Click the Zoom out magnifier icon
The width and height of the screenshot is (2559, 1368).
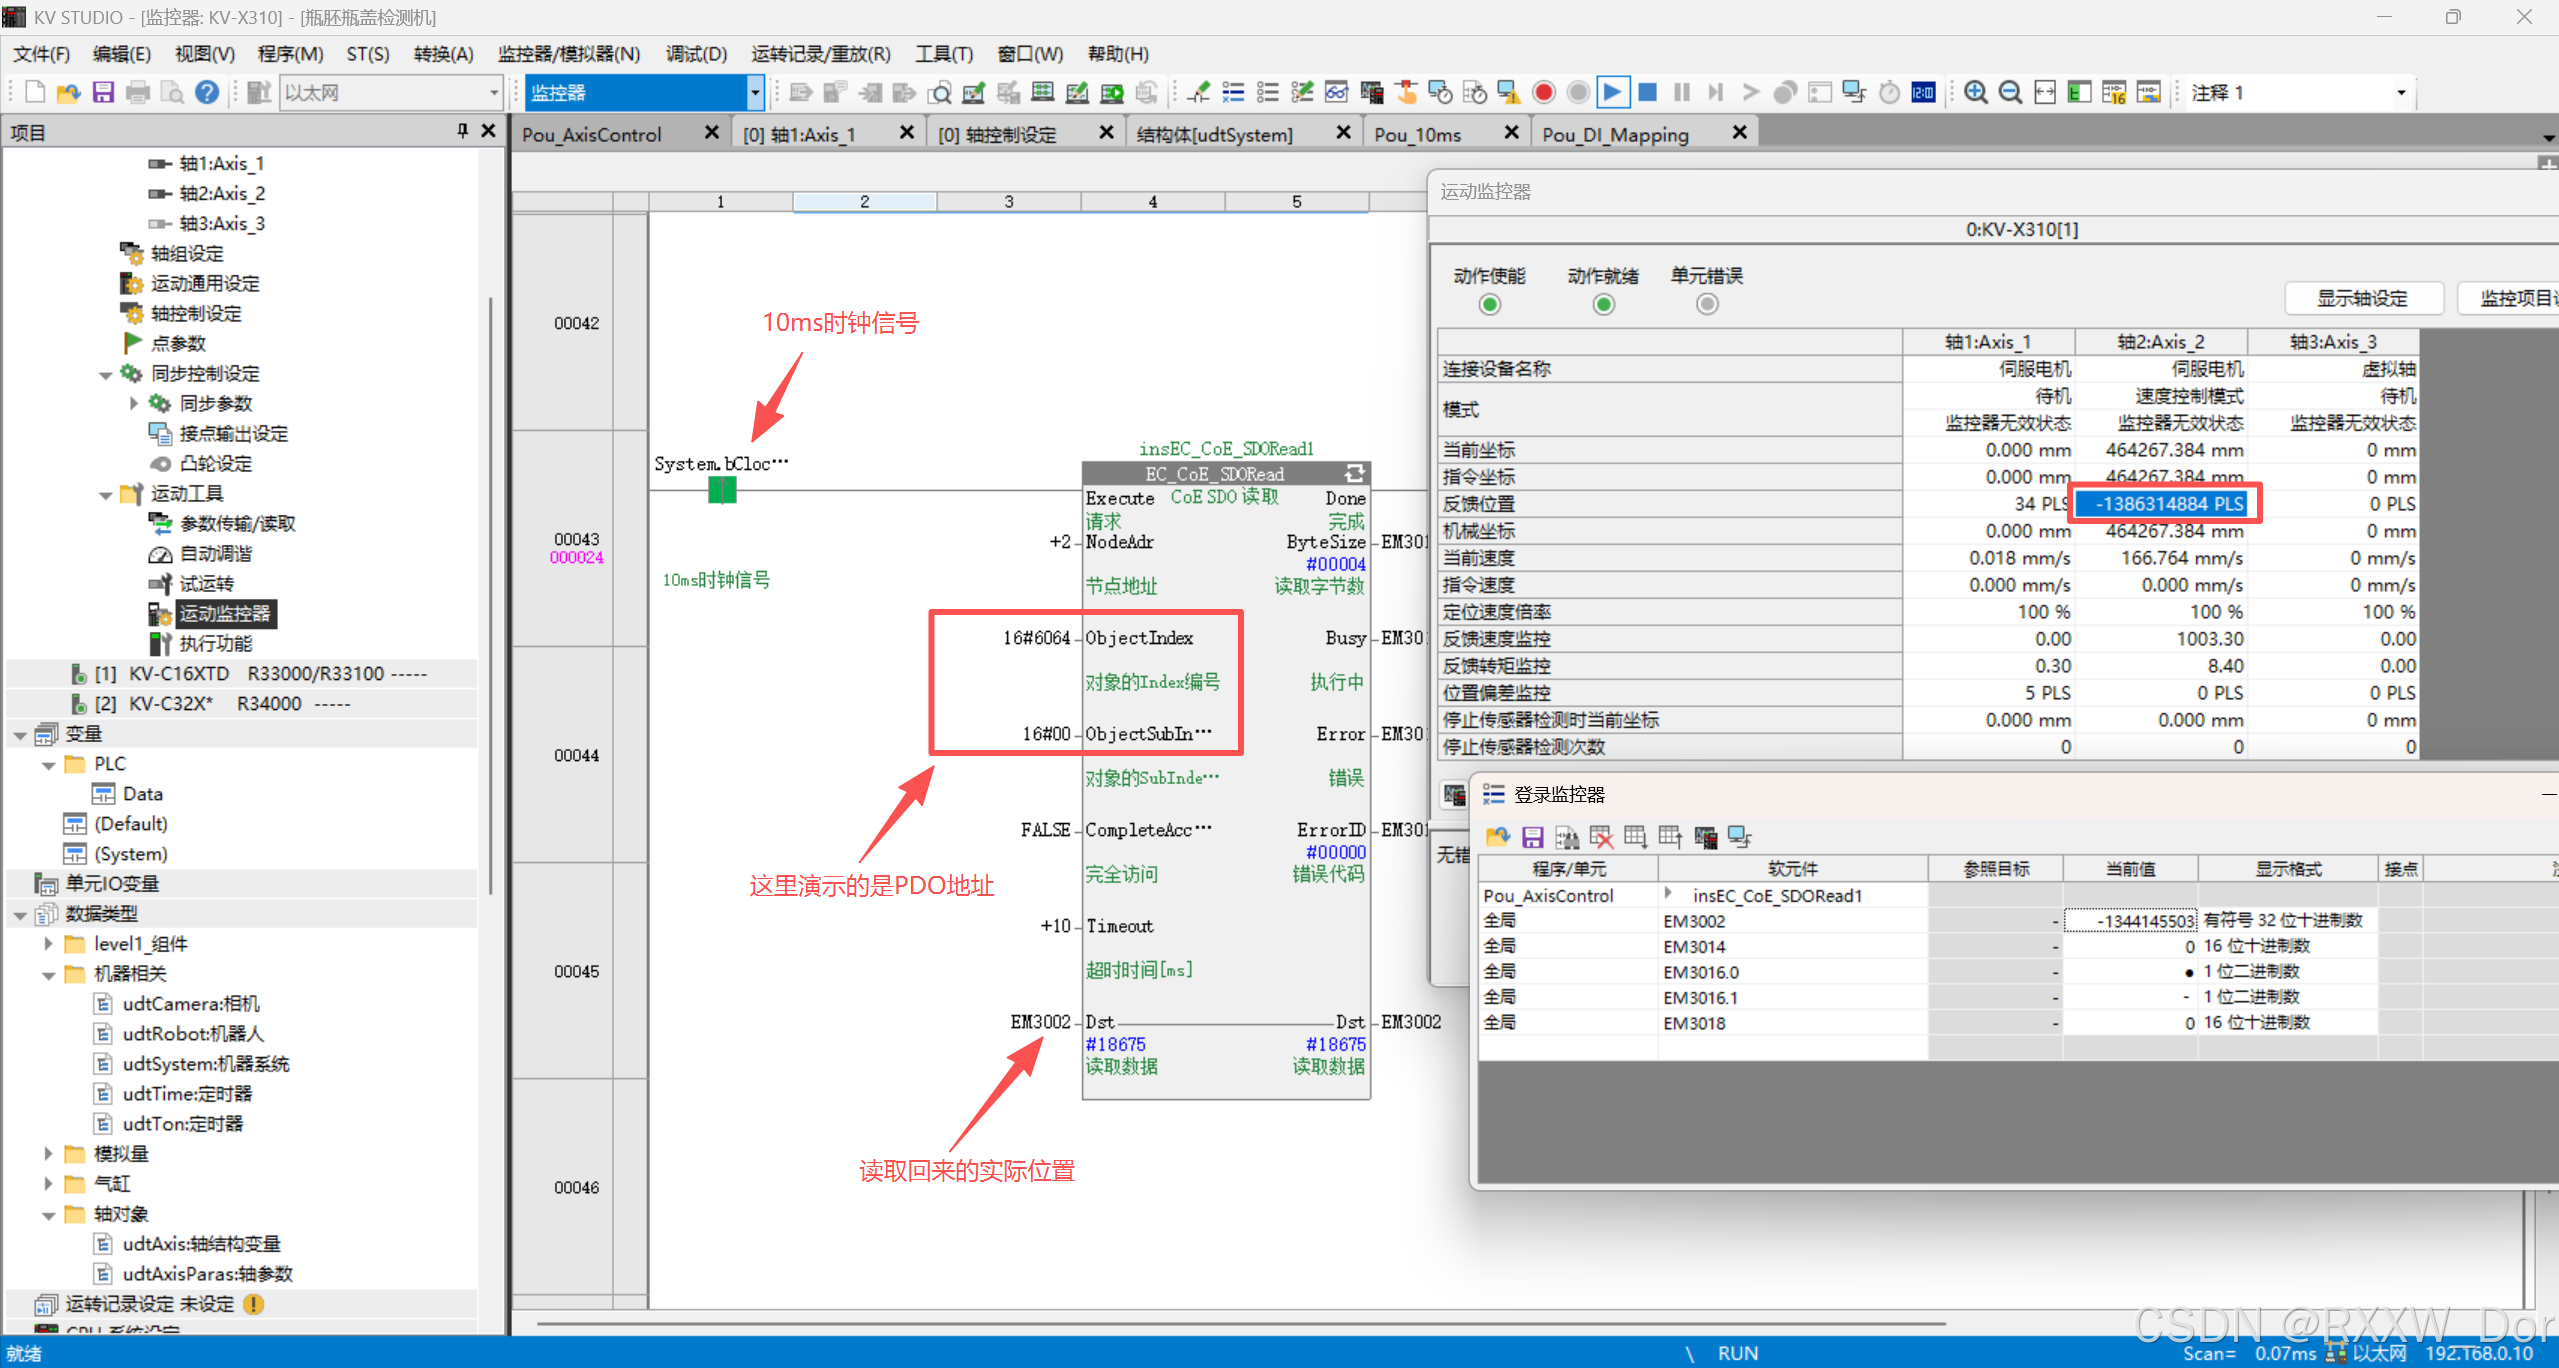point(2010,93)
